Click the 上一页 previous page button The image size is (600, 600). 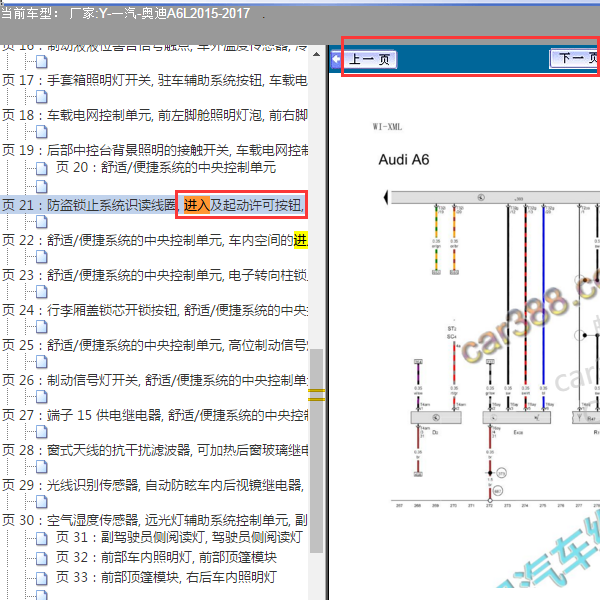(371, 59)
